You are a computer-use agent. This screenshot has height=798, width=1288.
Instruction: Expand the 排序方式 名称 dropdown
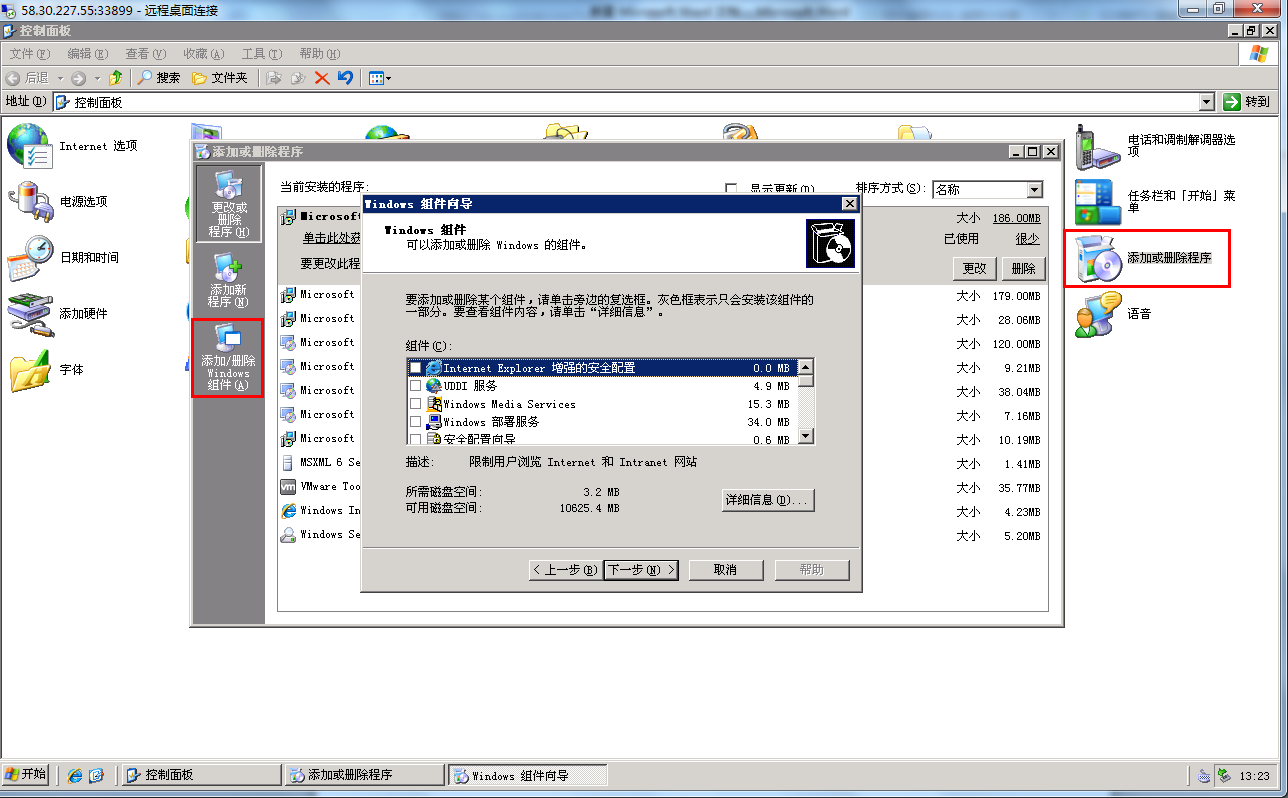coord(1034,190)
